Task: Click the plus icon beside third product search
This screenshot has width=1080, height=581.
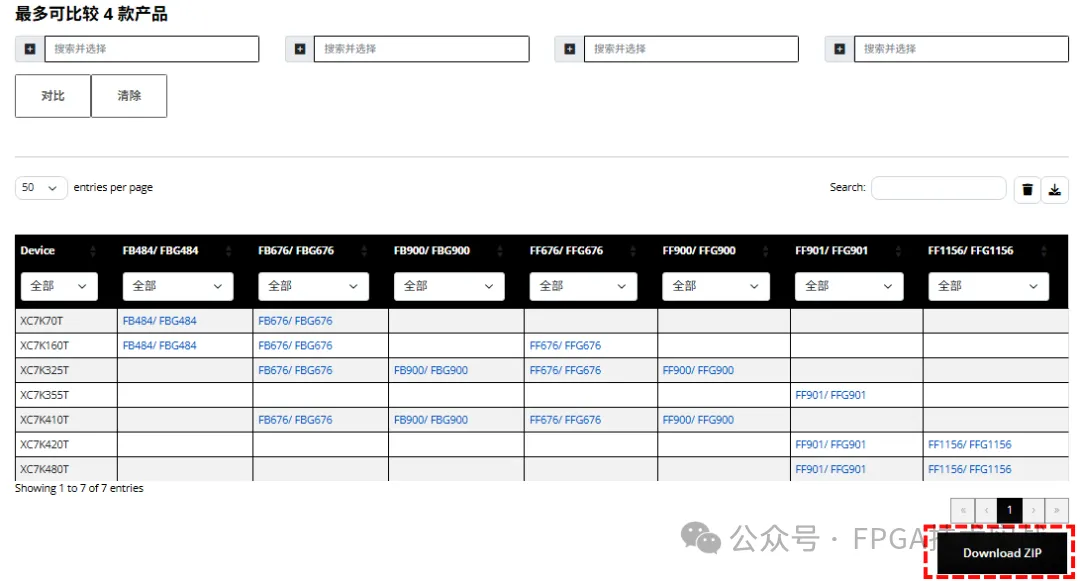Action: [570, 49]
